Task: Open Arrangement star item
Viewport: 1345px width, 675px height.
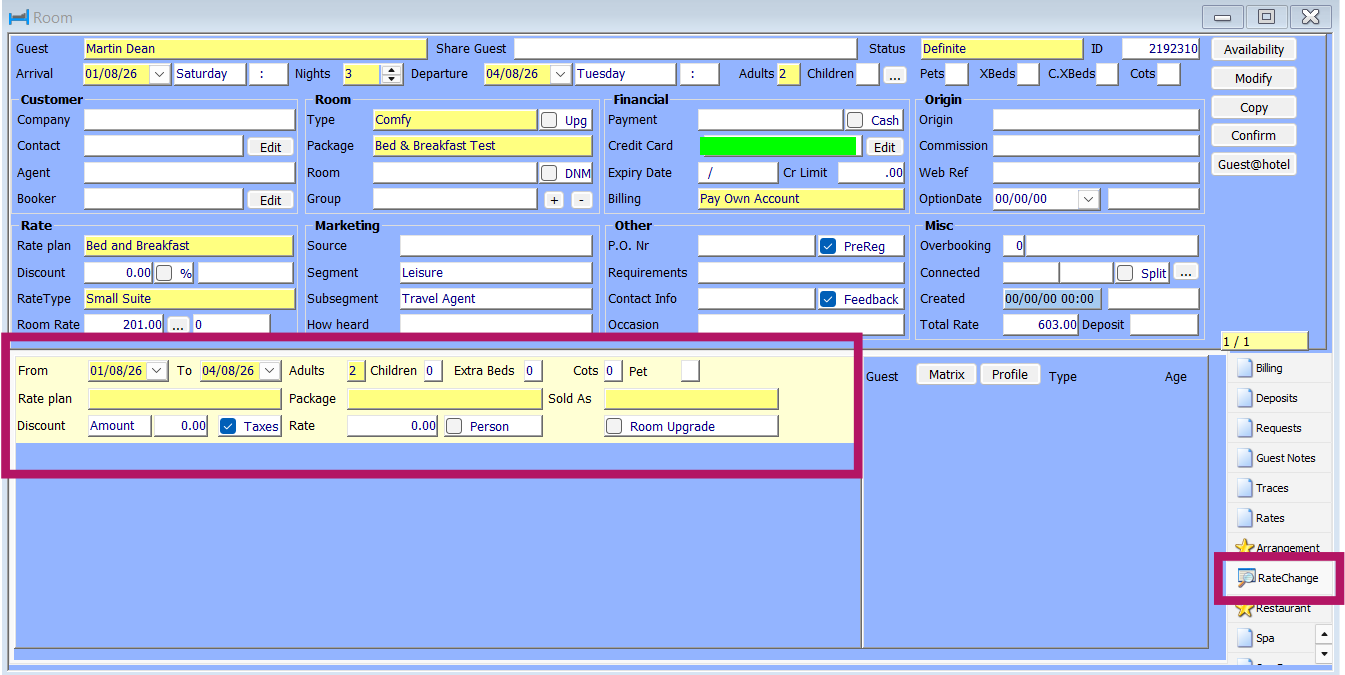Action: [1279, 547]
